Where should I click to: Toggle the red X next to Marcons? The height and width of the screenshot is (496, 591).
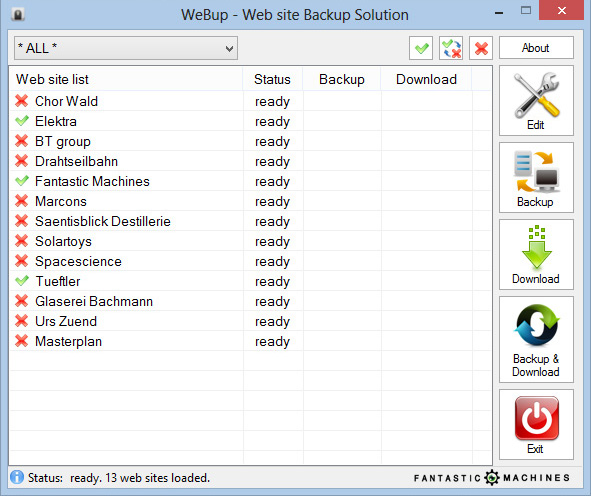(21, 201)
